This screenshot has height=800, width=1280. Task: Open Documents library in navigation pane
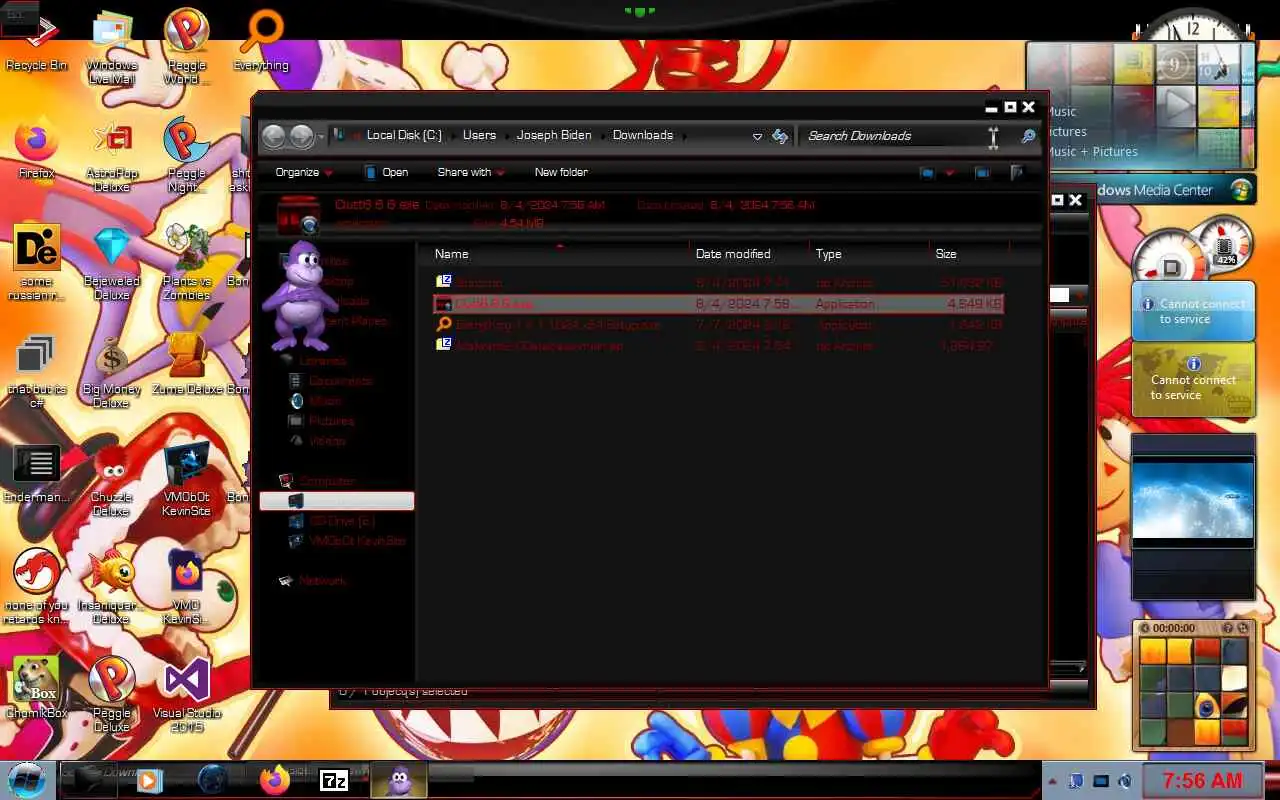pyautogui.click(x=330, y=381)
